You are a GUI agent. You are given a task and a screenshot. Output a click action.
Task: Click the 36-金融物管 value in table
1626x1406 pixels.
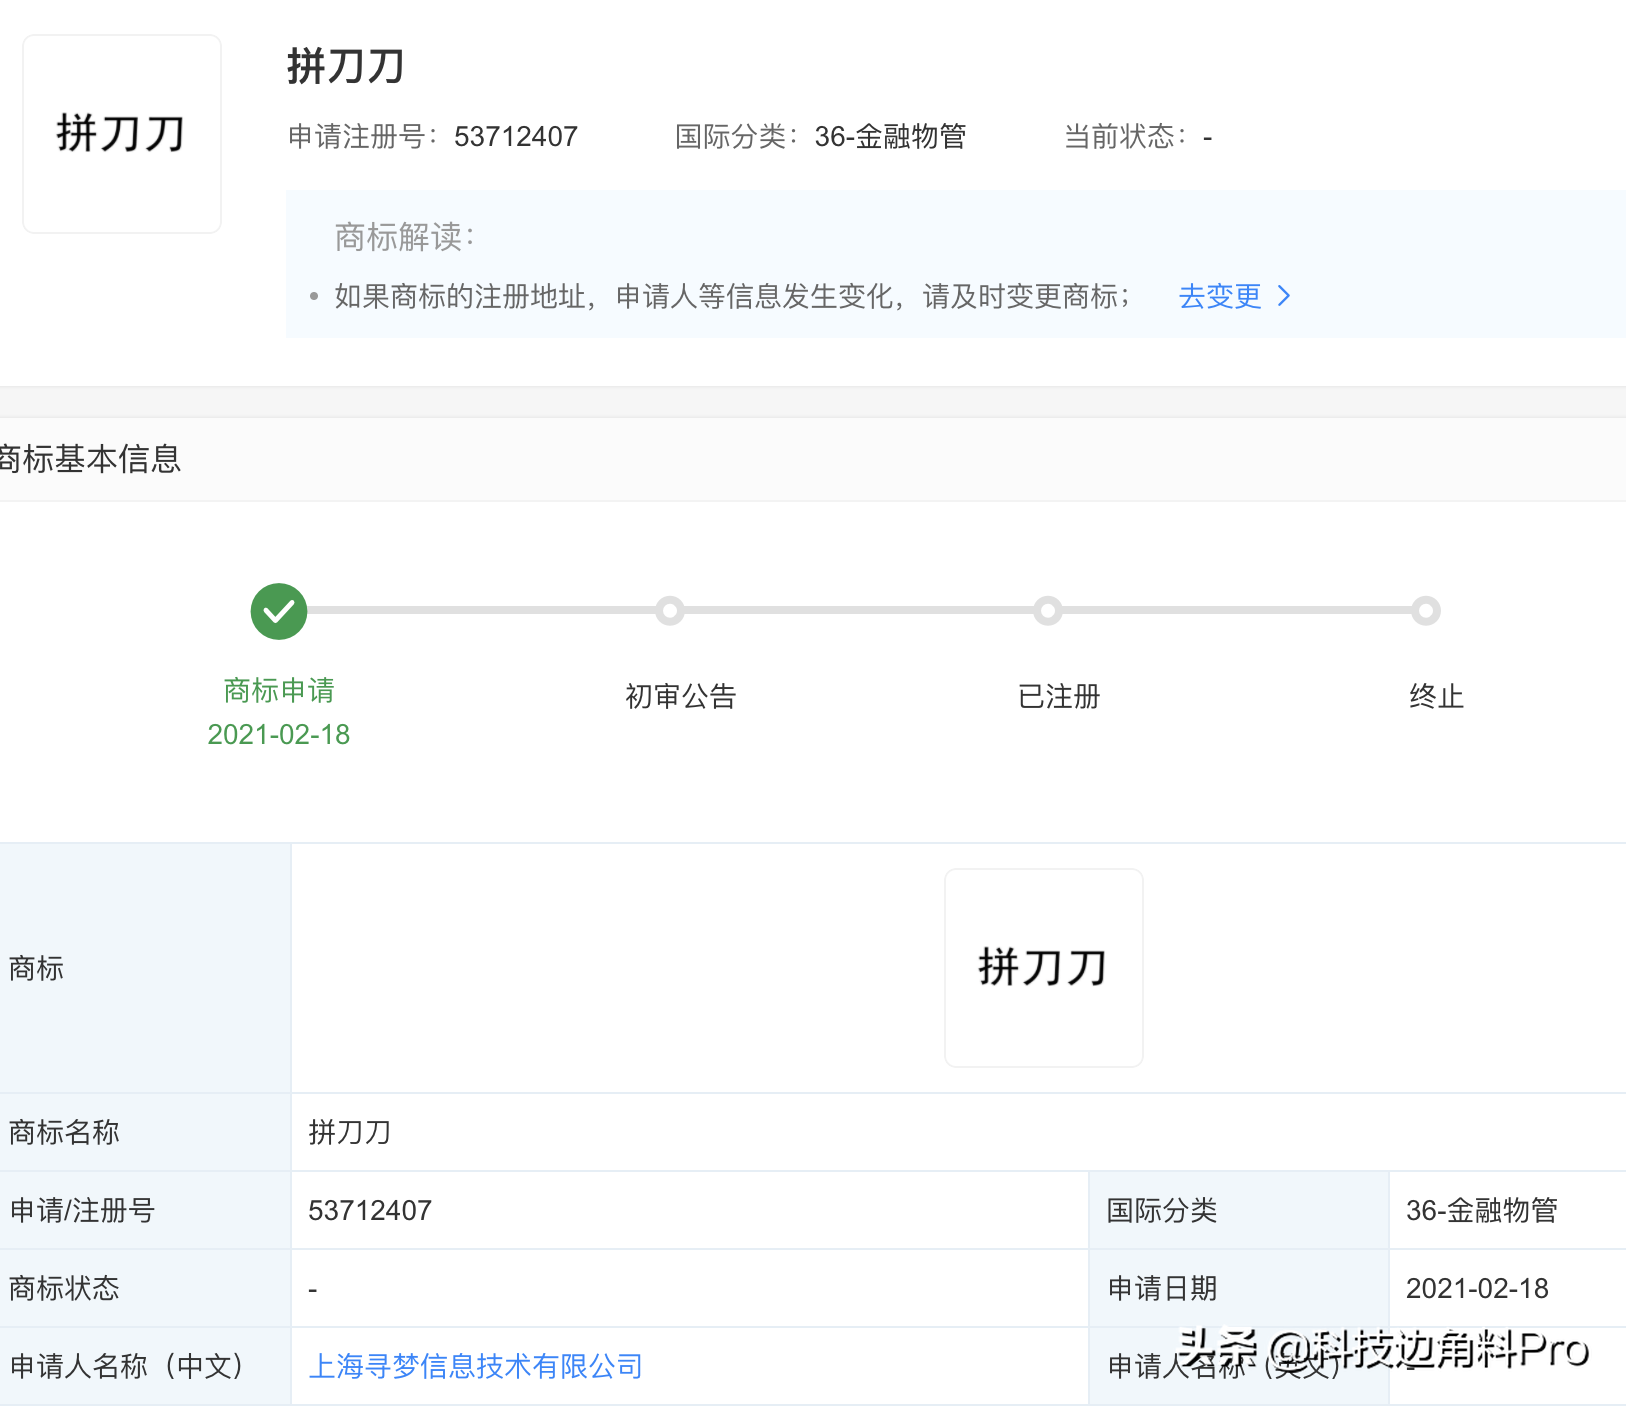click(x=1481, y=1210)
